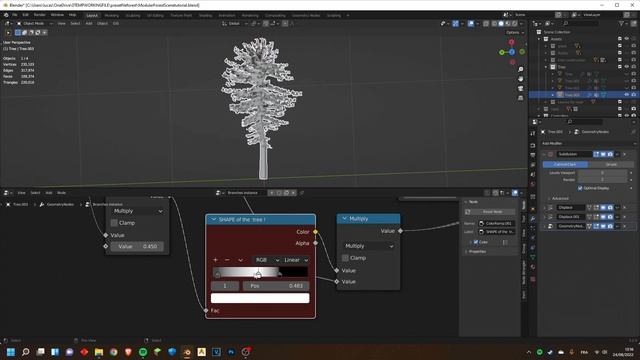Viewport: 640px width, 360px height.
Task: Open color ramp tools chevron menu
Action: click(x=240, y=260)
